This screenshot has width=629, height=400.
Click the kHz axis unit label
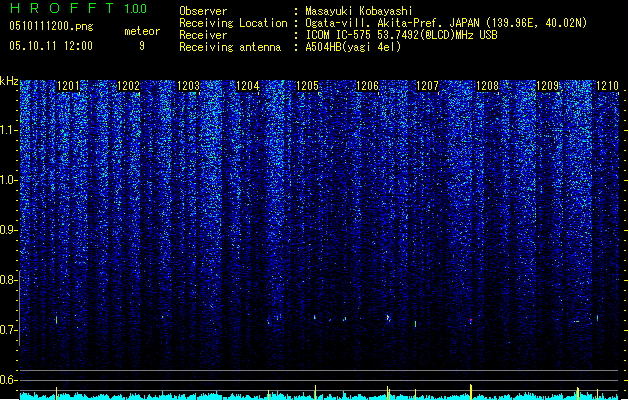click(x=9, y=81)
